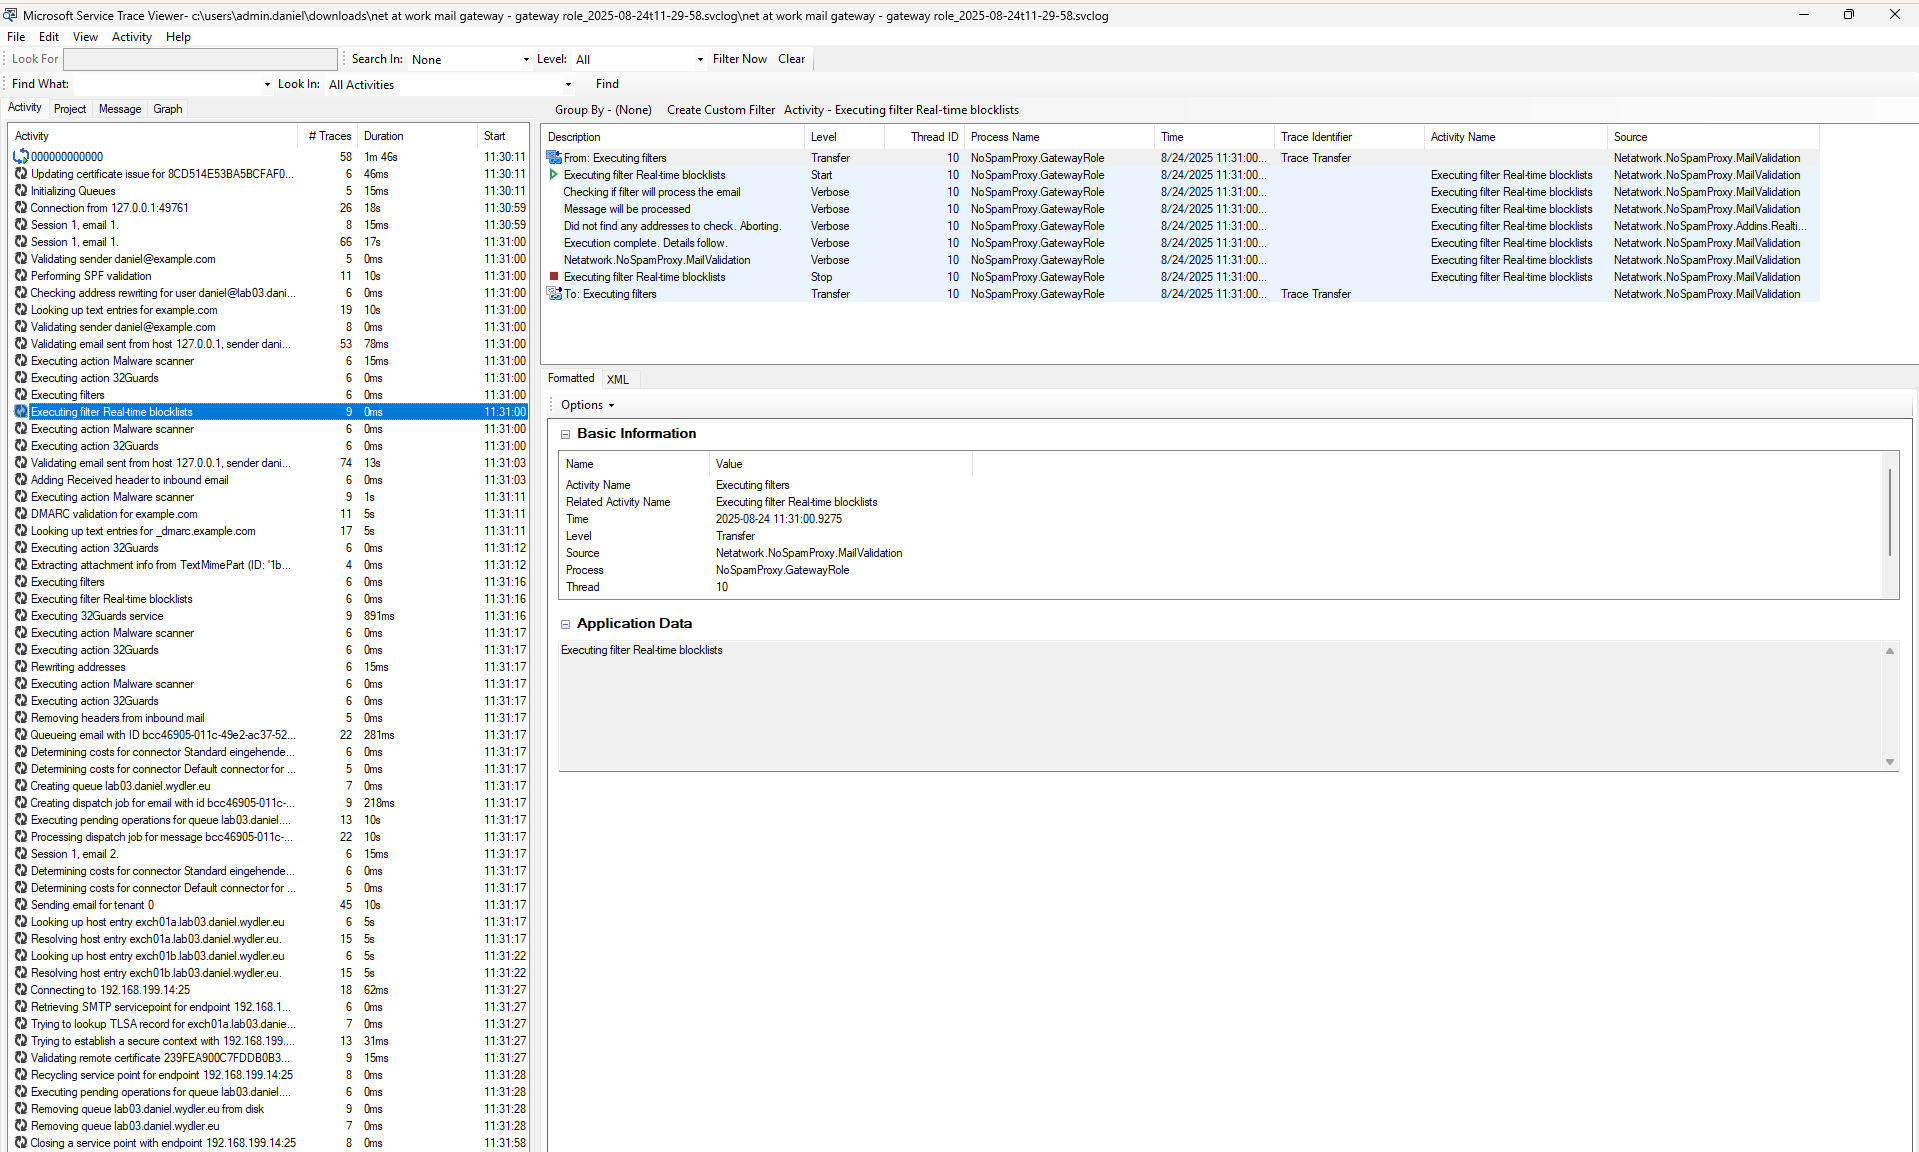
Task: Open the Look In dropdown
Action: tap(568, 85)
